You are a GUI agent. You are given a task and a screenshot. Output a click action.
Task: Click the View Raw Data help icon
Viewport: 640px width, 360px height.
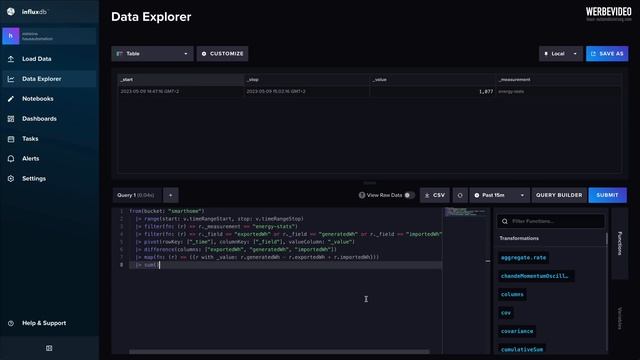click(x=362, y=195)
